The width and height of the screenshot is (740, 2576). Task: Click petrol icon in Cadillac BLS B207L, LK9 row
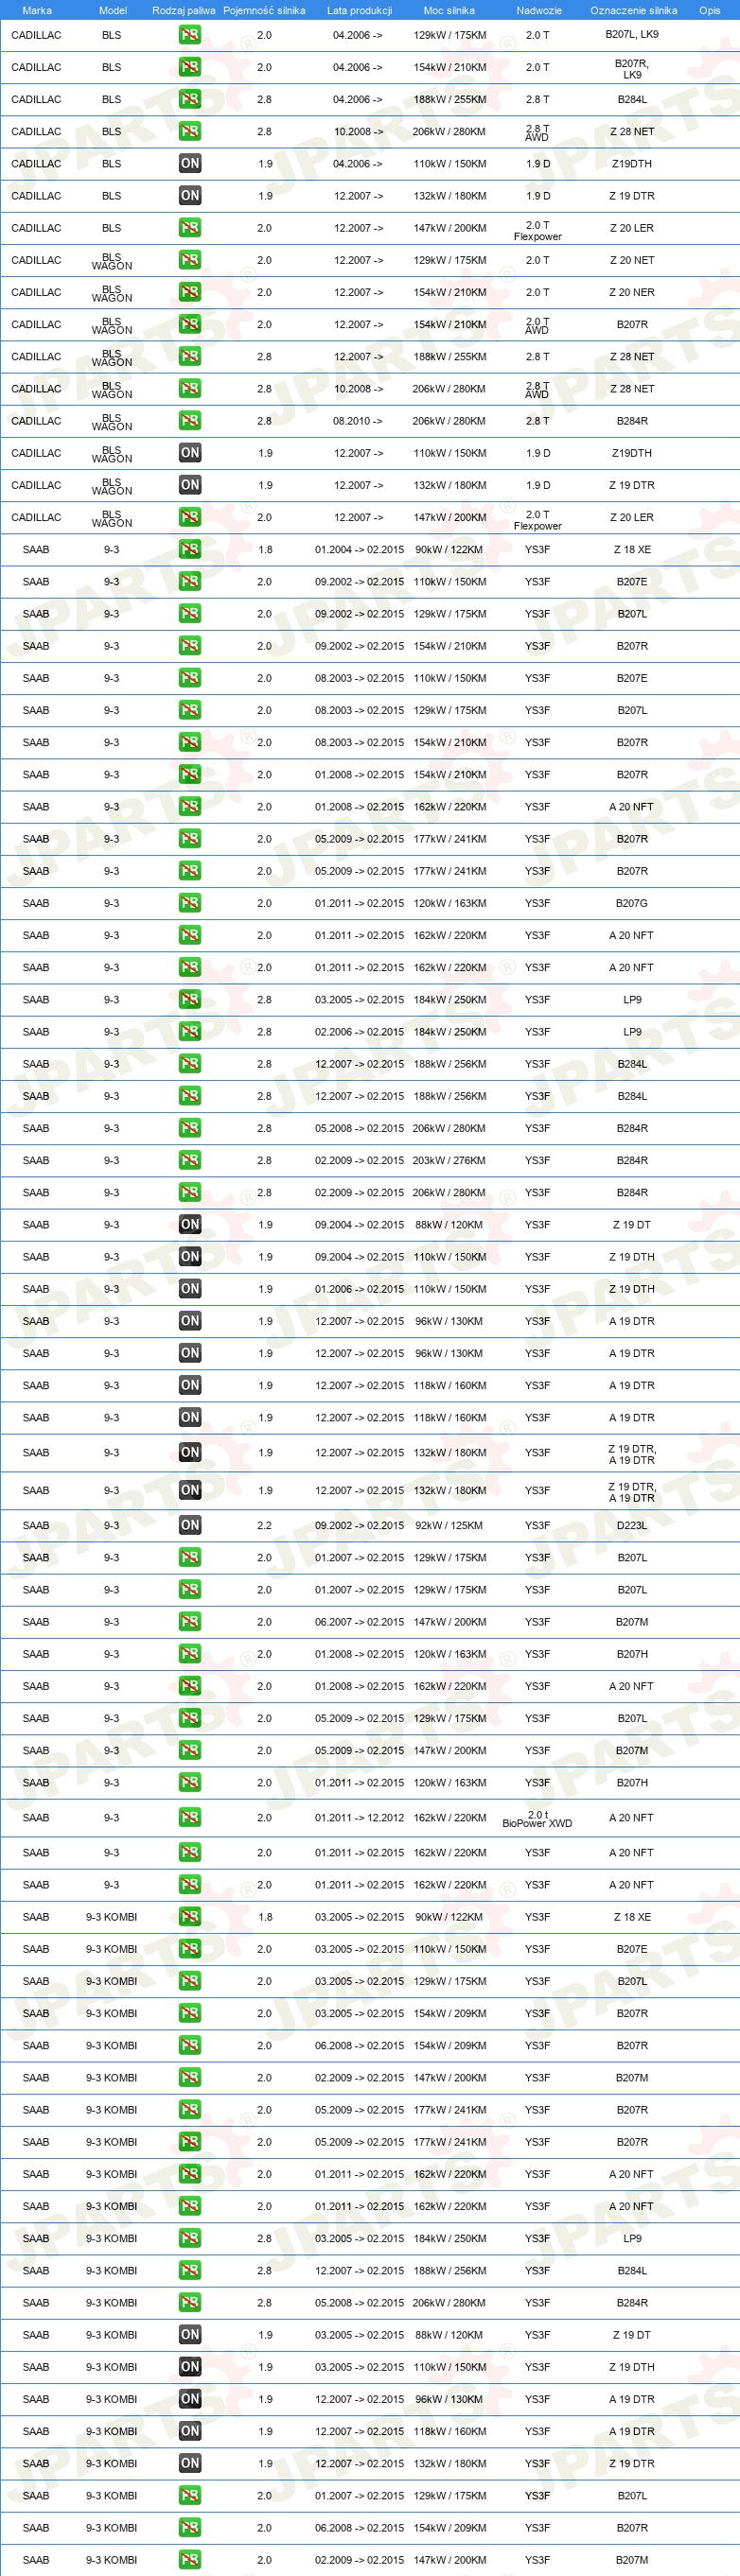(x=190, y=35)
